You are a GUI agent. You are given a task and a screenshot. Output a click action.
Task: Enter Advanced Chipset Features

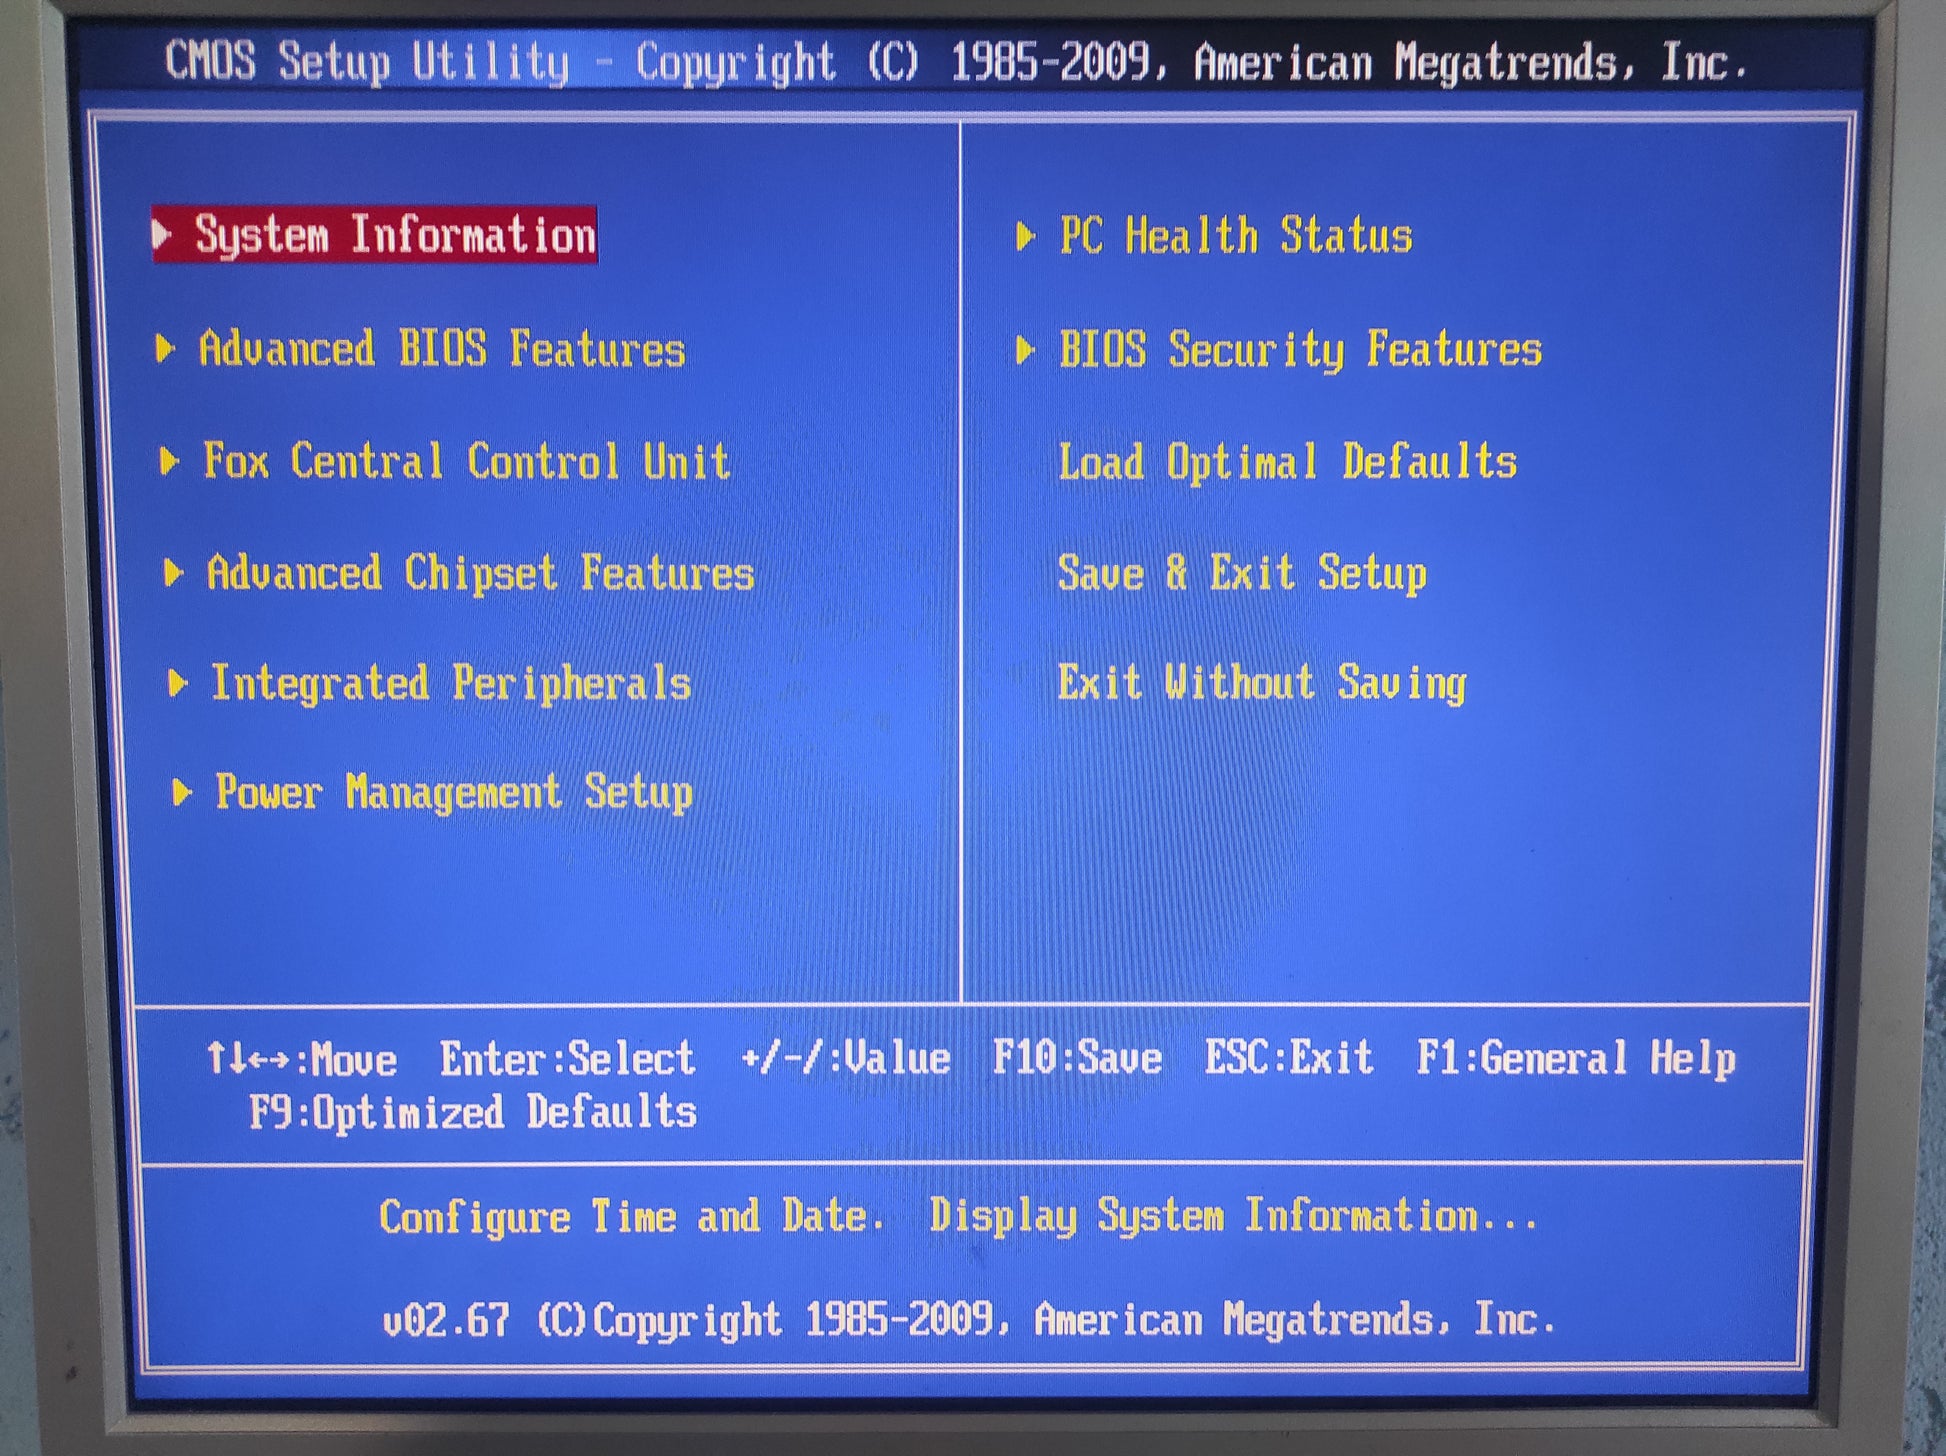coord(480,574)
